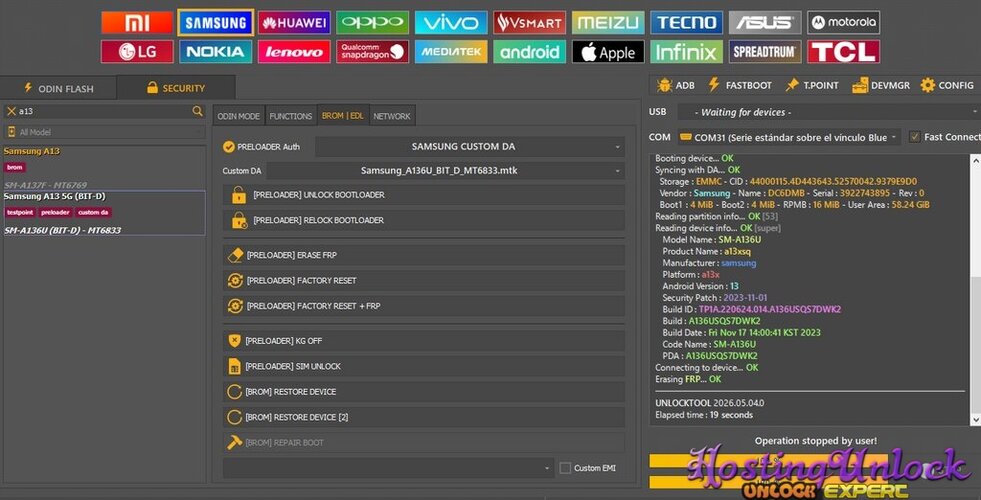This screenshot has width=981, height=500.
Task: Click the SM-A136U (BIT-D) - MT6833 text
Action: click(63, 230)
